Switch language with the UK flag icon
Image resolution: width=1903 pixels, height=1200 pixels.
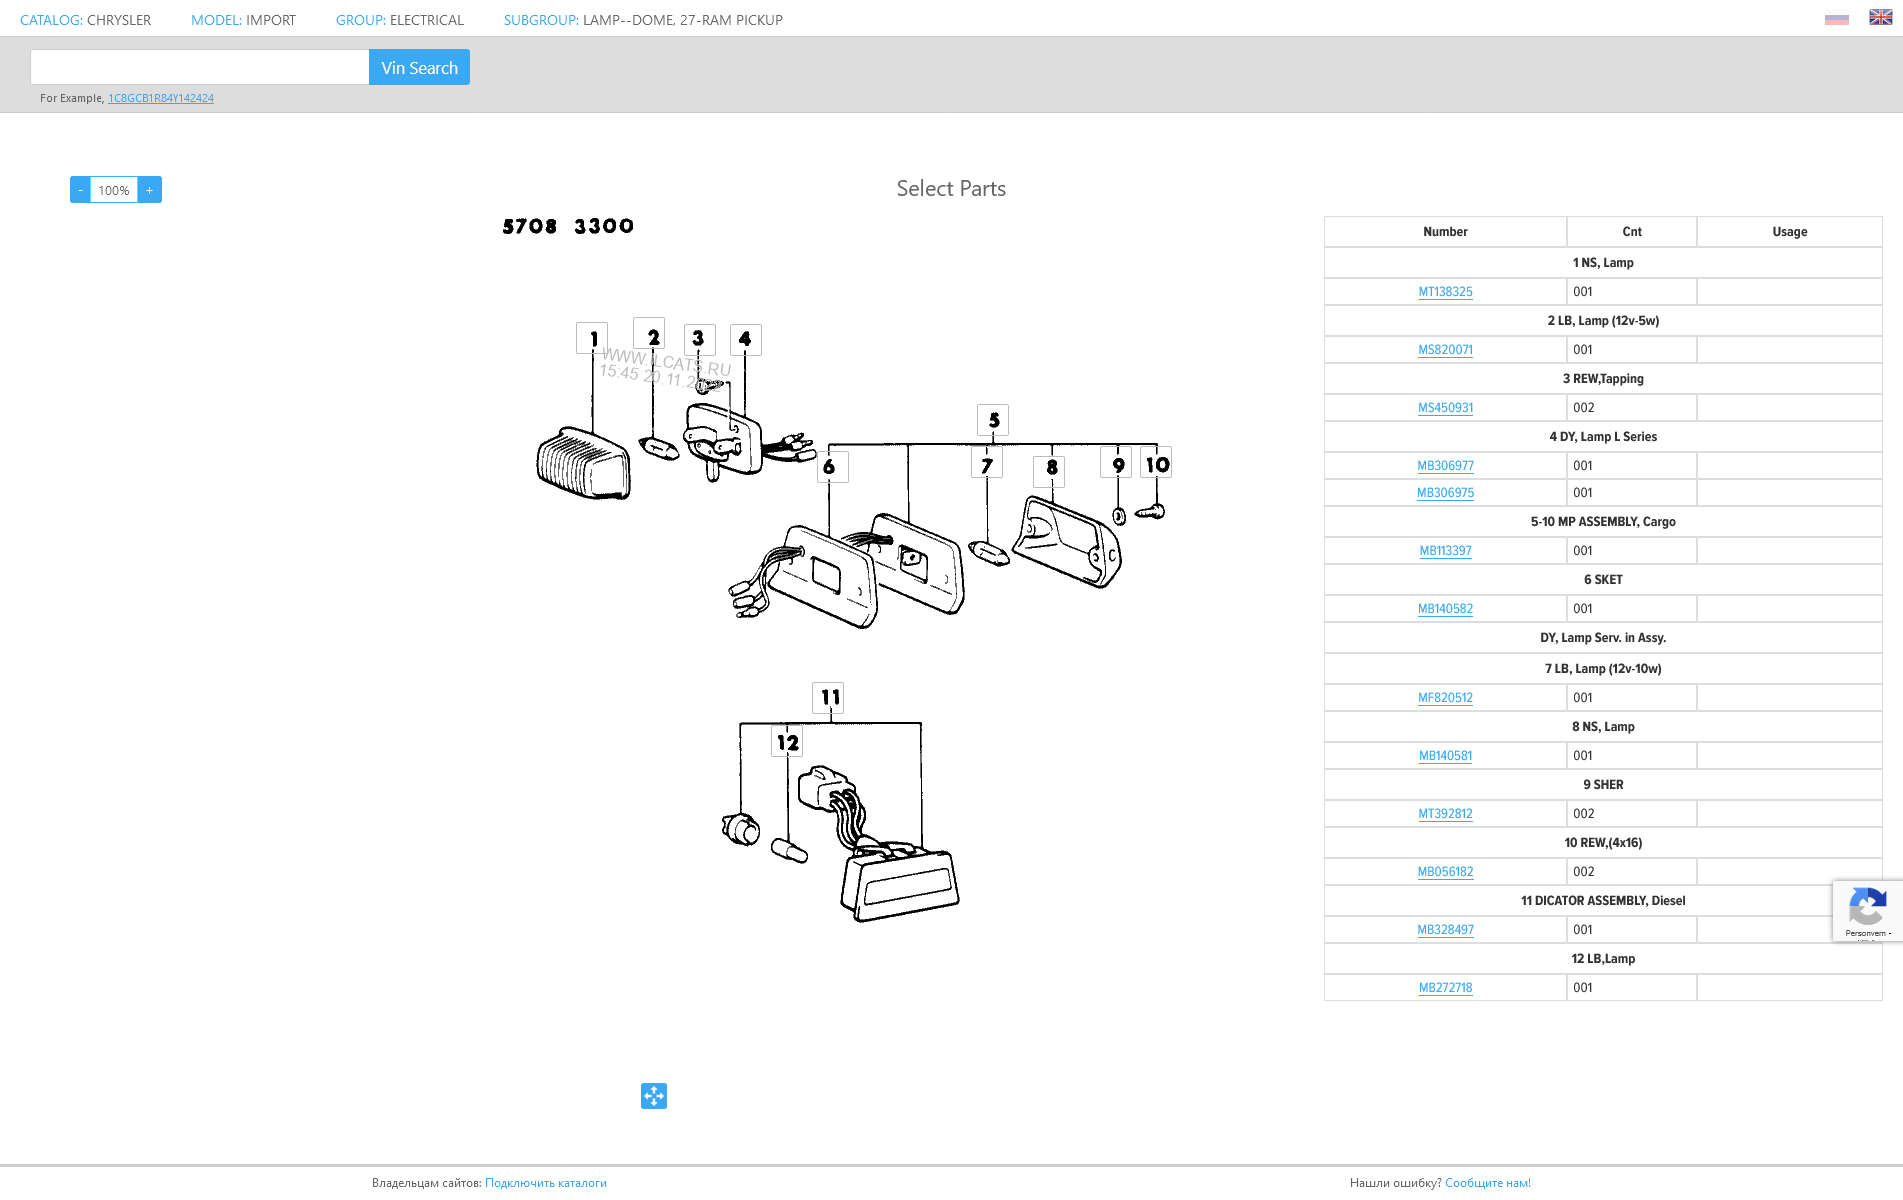coord(1880,17)
